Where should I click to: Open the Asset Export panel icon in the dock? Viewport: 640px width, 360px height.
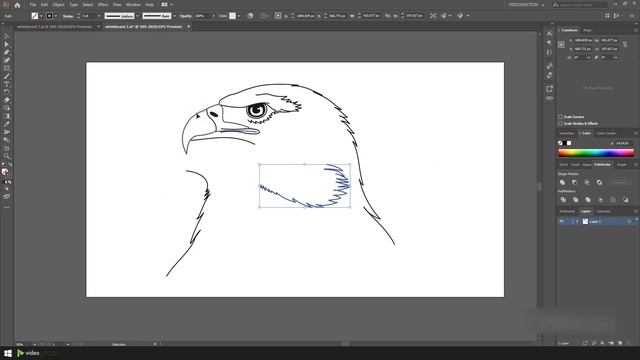click(549, 89)
